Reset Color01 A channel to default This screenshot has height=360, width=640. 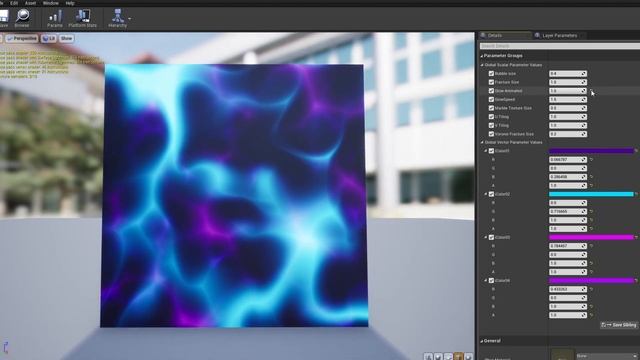tap(591, 185)
